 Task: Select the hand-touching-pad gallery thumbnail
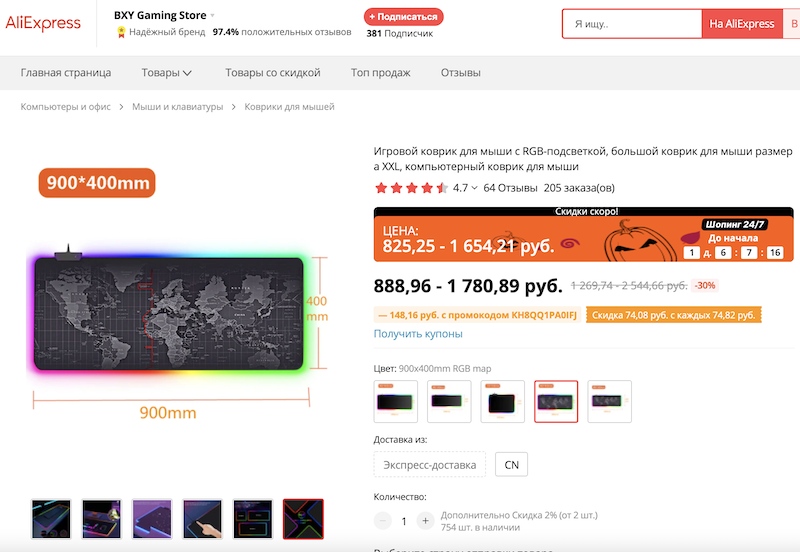pos(203,519)
